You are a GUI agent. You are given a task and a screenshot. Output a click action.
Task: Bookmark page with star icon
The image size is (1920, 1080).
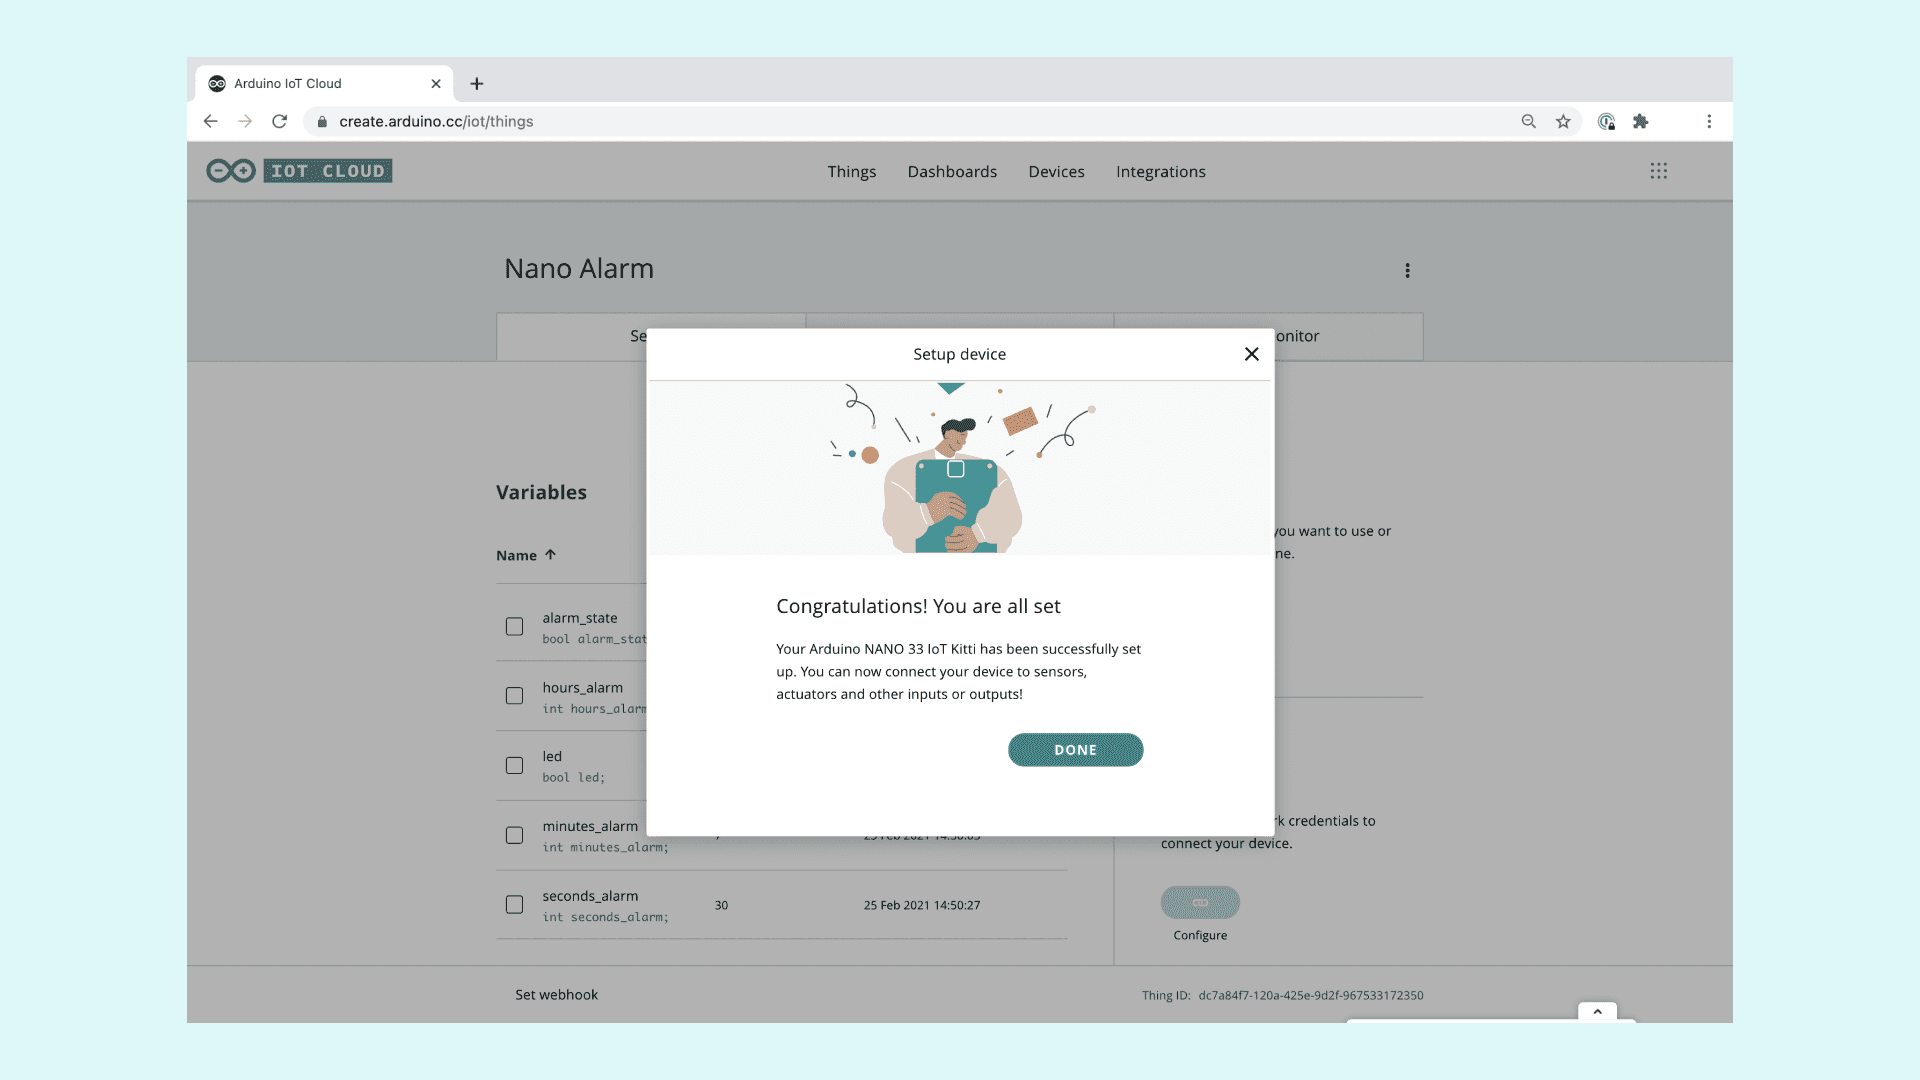(1563, 121)
